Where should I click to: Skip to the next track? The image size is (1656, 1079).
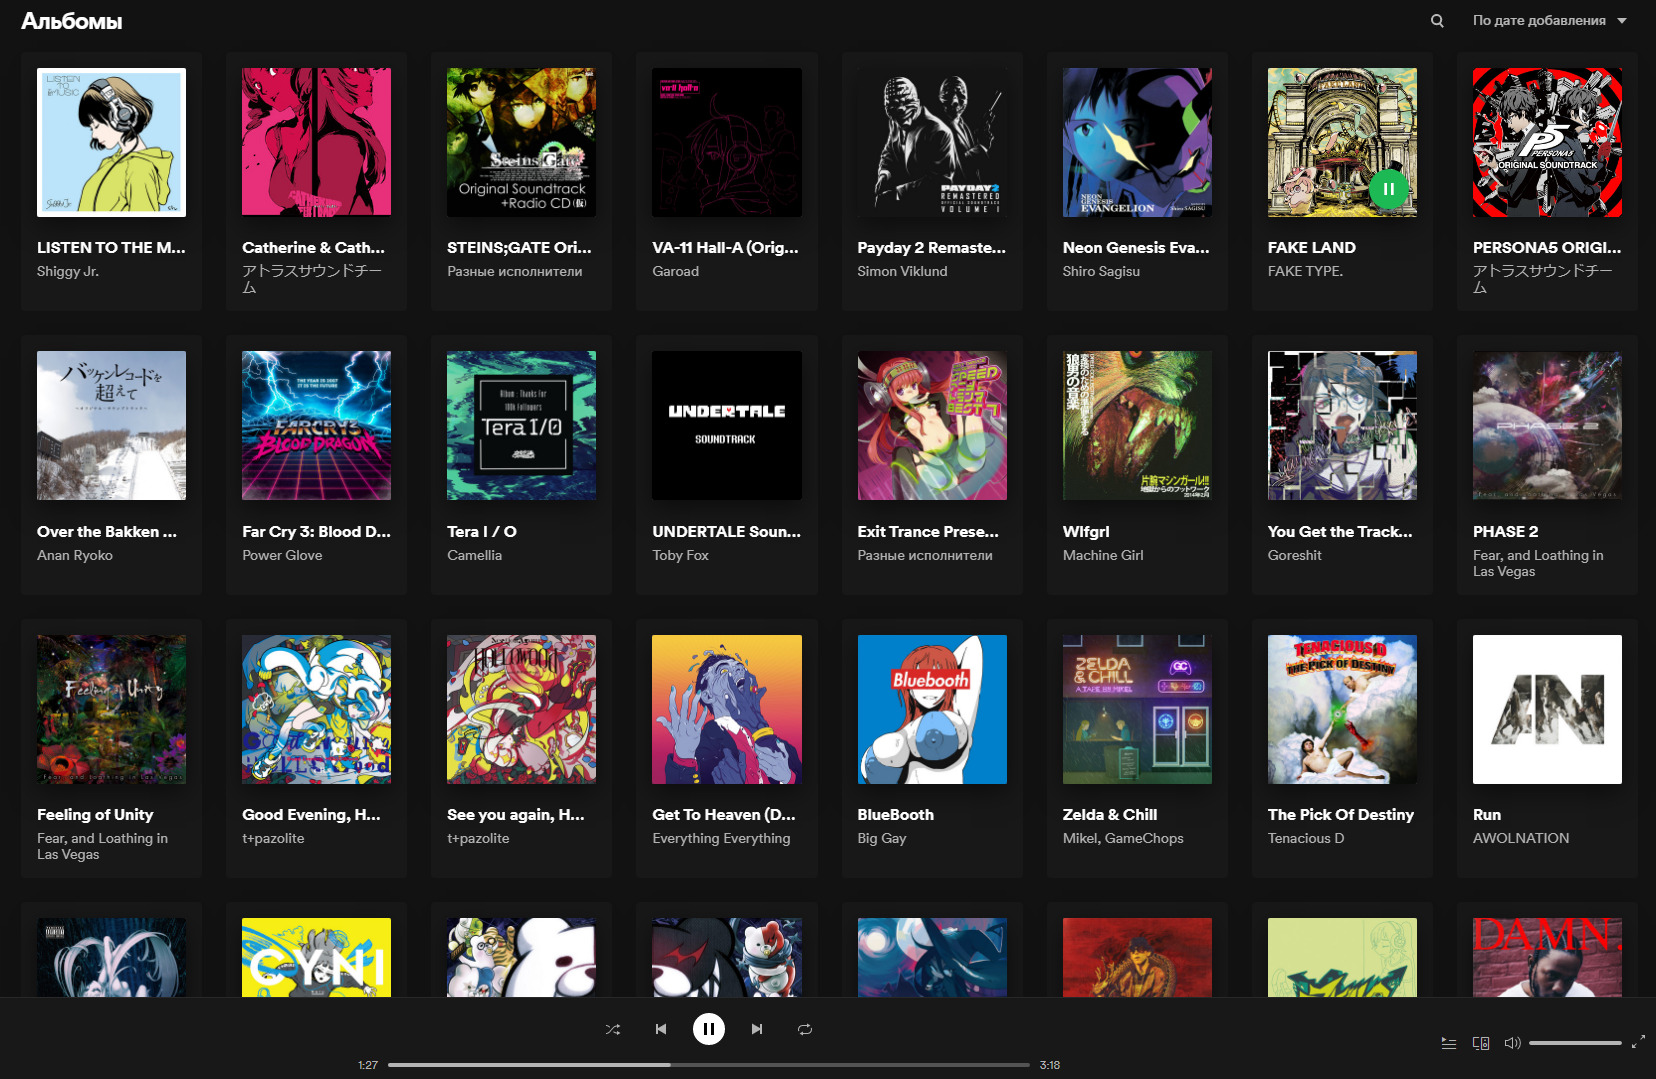[x=757, y=1029]
